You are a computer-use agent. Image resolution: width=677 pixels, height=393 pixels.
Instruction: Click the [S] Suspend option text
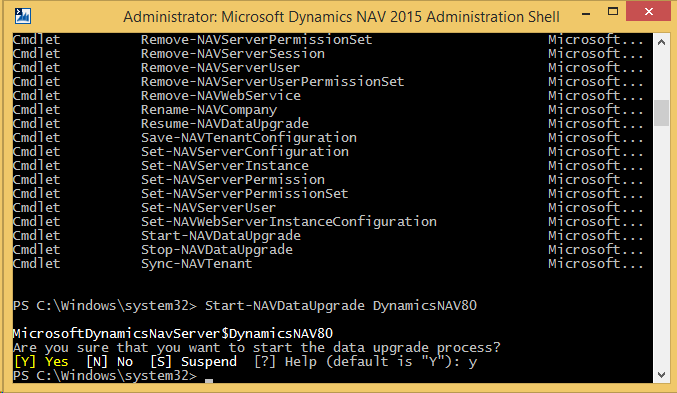click(193, 361)
